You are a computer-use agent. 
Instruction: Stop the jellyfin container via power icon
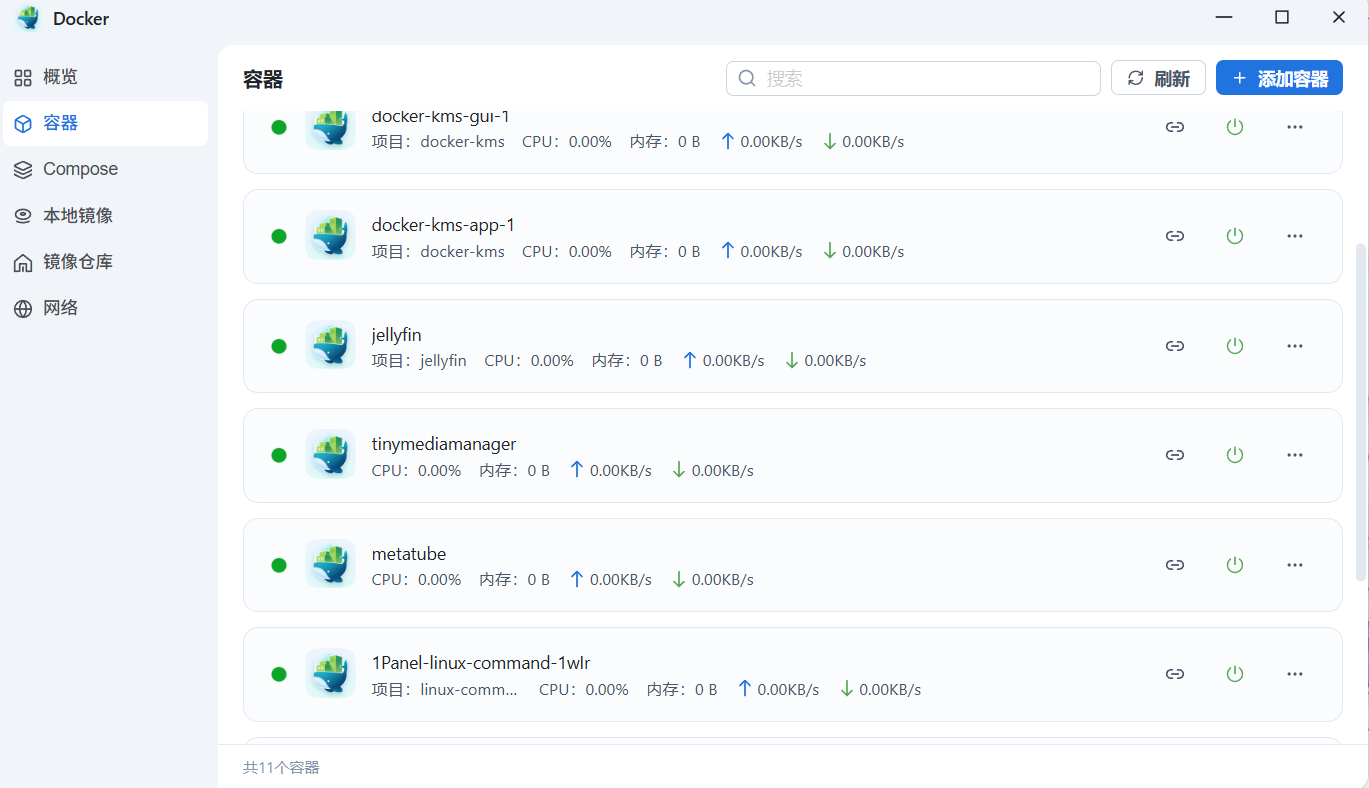(1235, 346)
